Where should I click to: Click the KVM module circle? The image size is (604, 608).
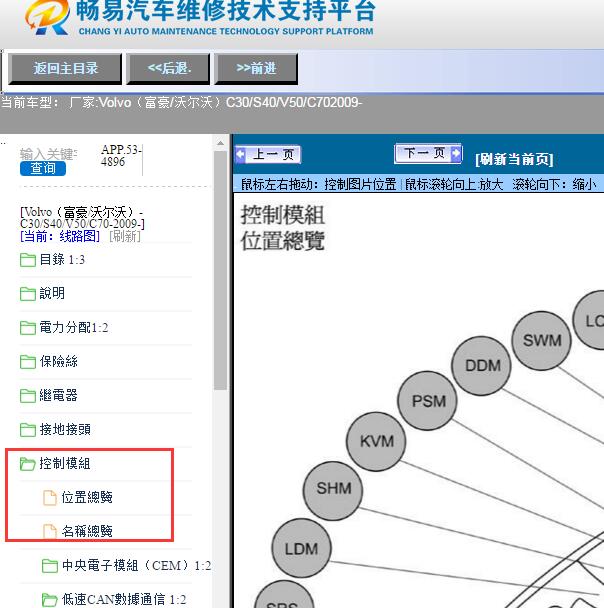click(x=376, y=441)
